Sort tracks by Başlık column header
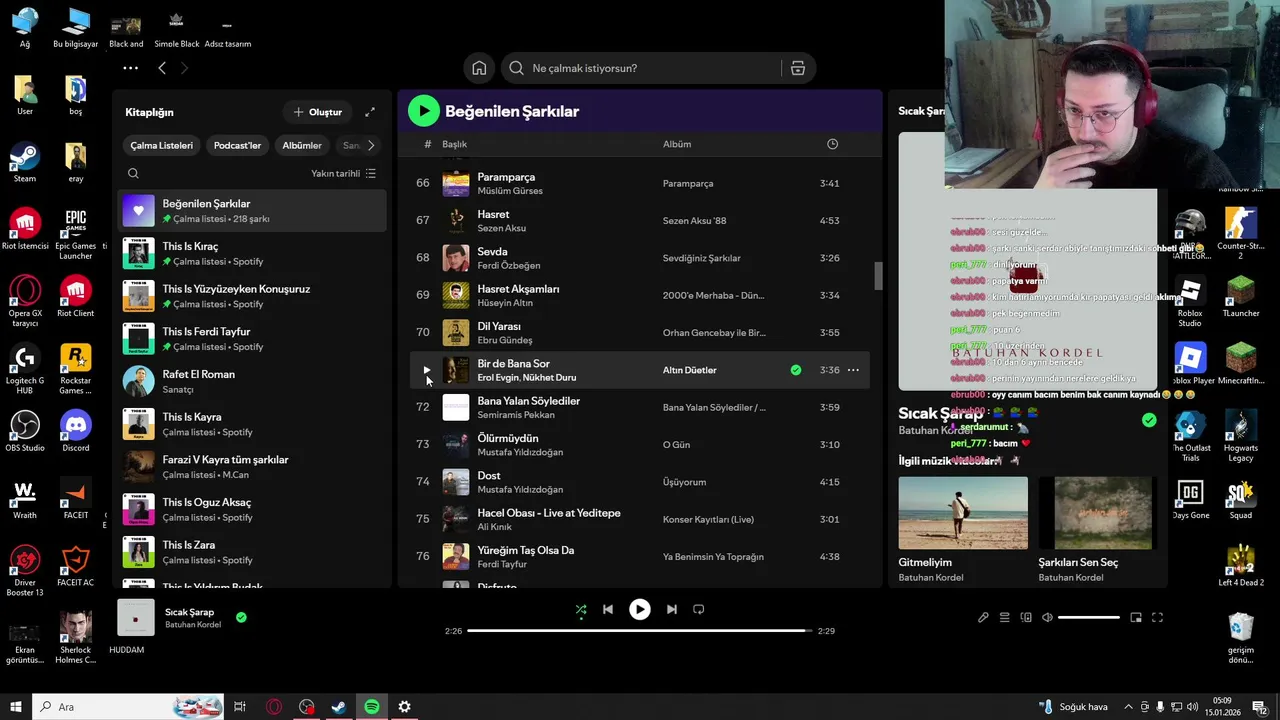This screenshot has height=720, width=1280. [454, 144]
